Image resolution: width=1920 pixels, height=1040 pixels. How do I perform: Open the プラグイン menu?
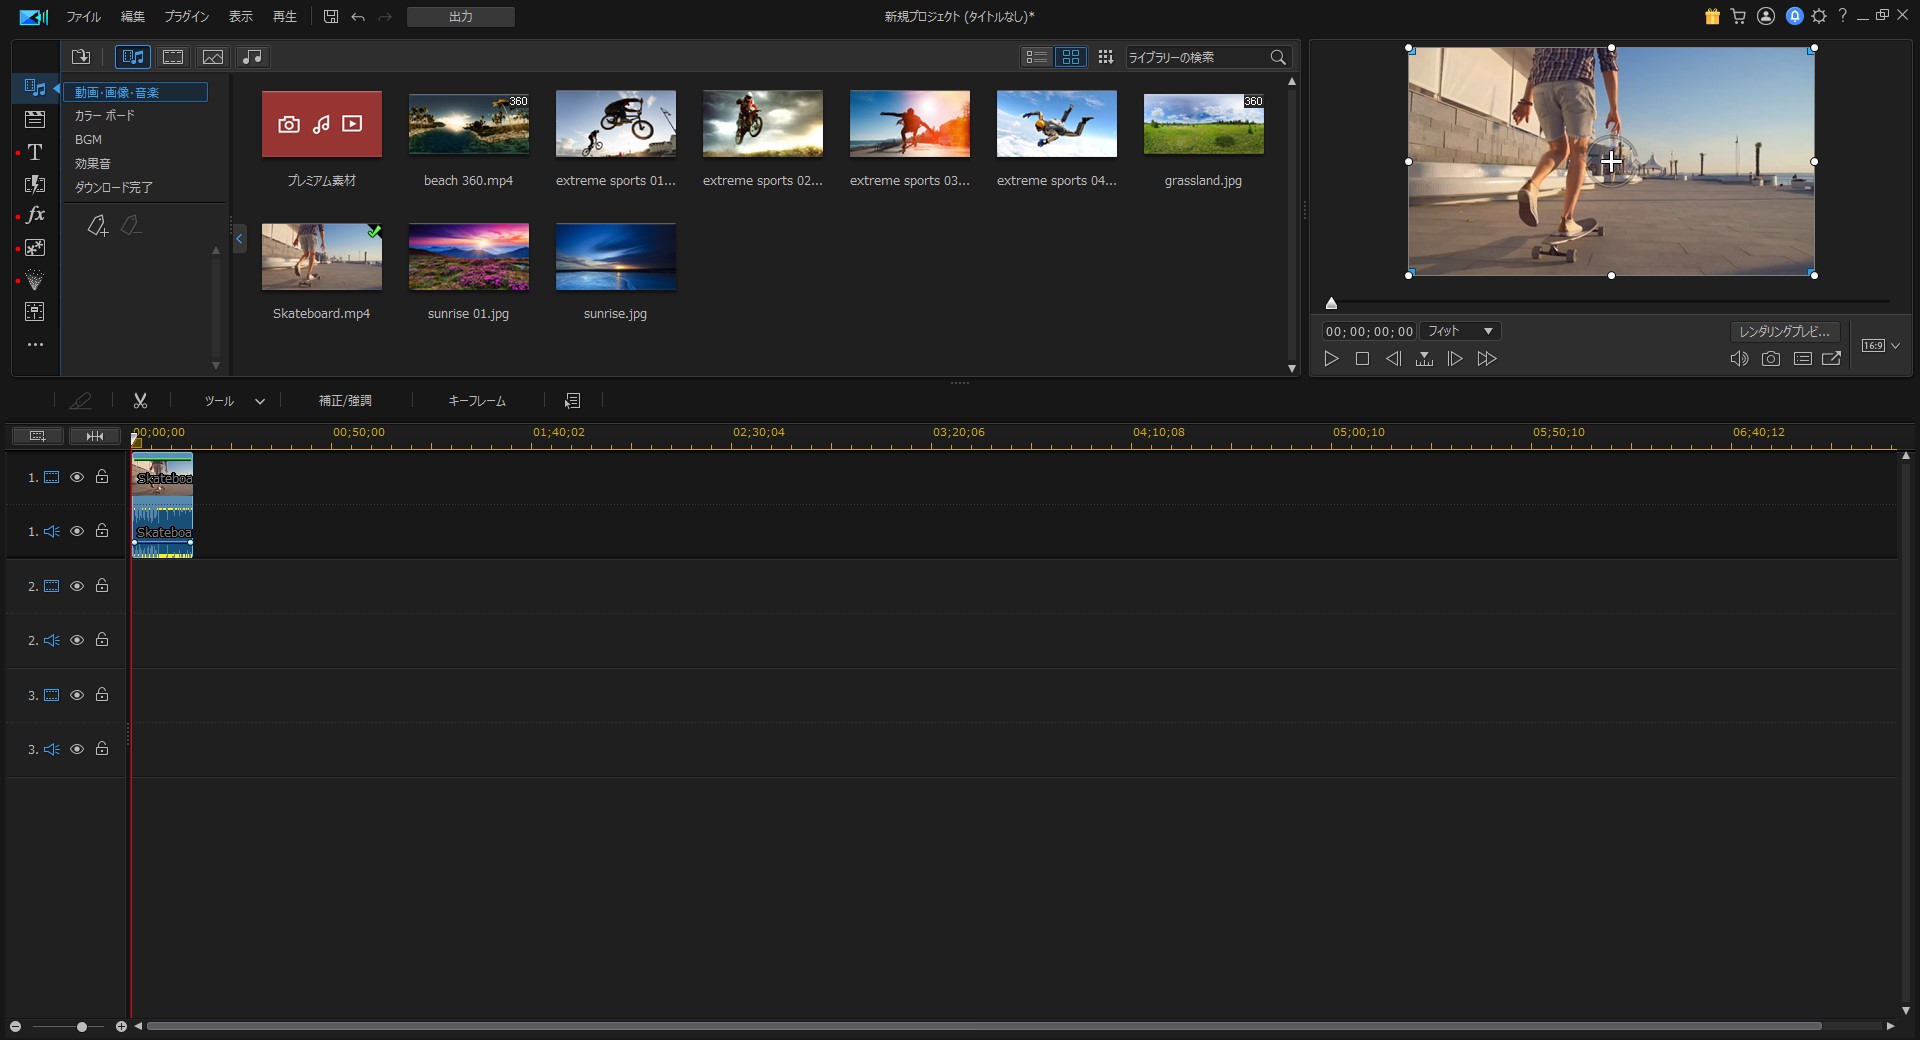click(186, 17)
